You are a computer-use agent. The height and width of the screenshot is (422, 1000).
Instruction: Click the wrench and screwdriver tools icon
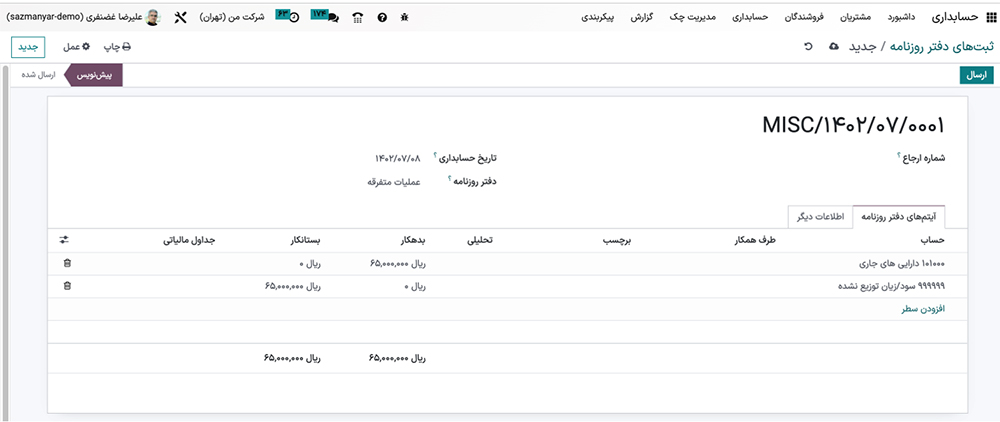tap(181, 17)
